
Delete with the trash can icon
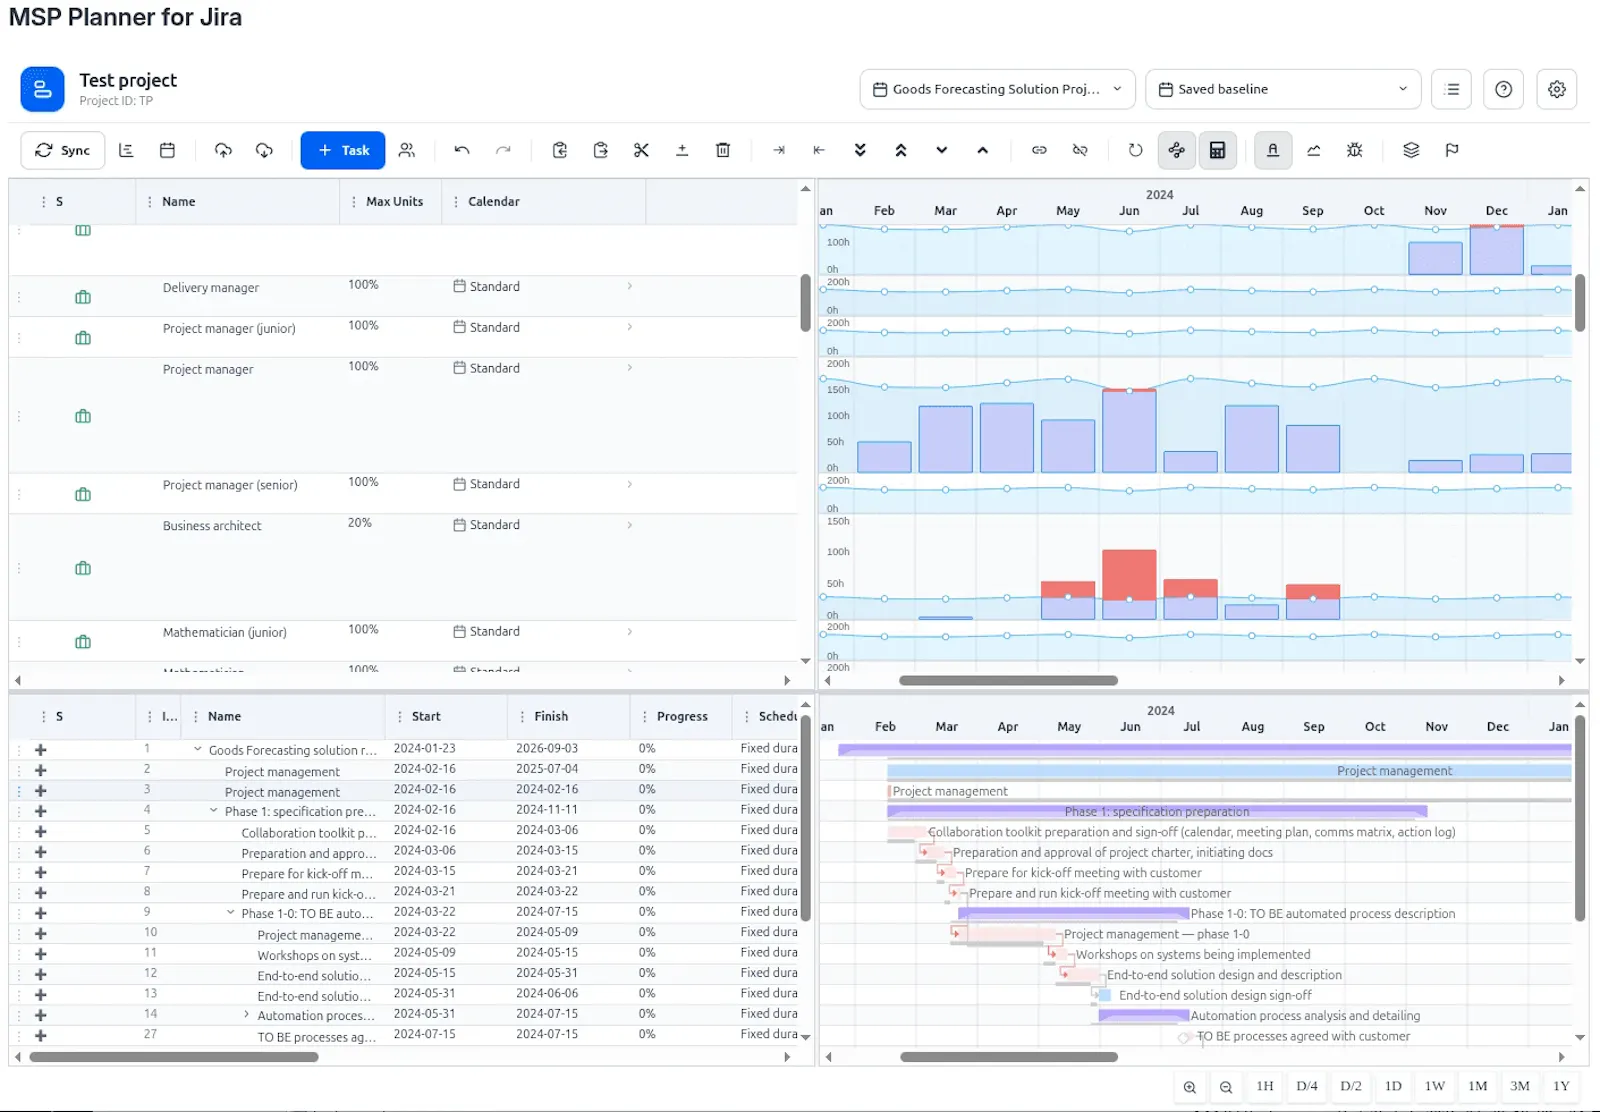point(723,150)
